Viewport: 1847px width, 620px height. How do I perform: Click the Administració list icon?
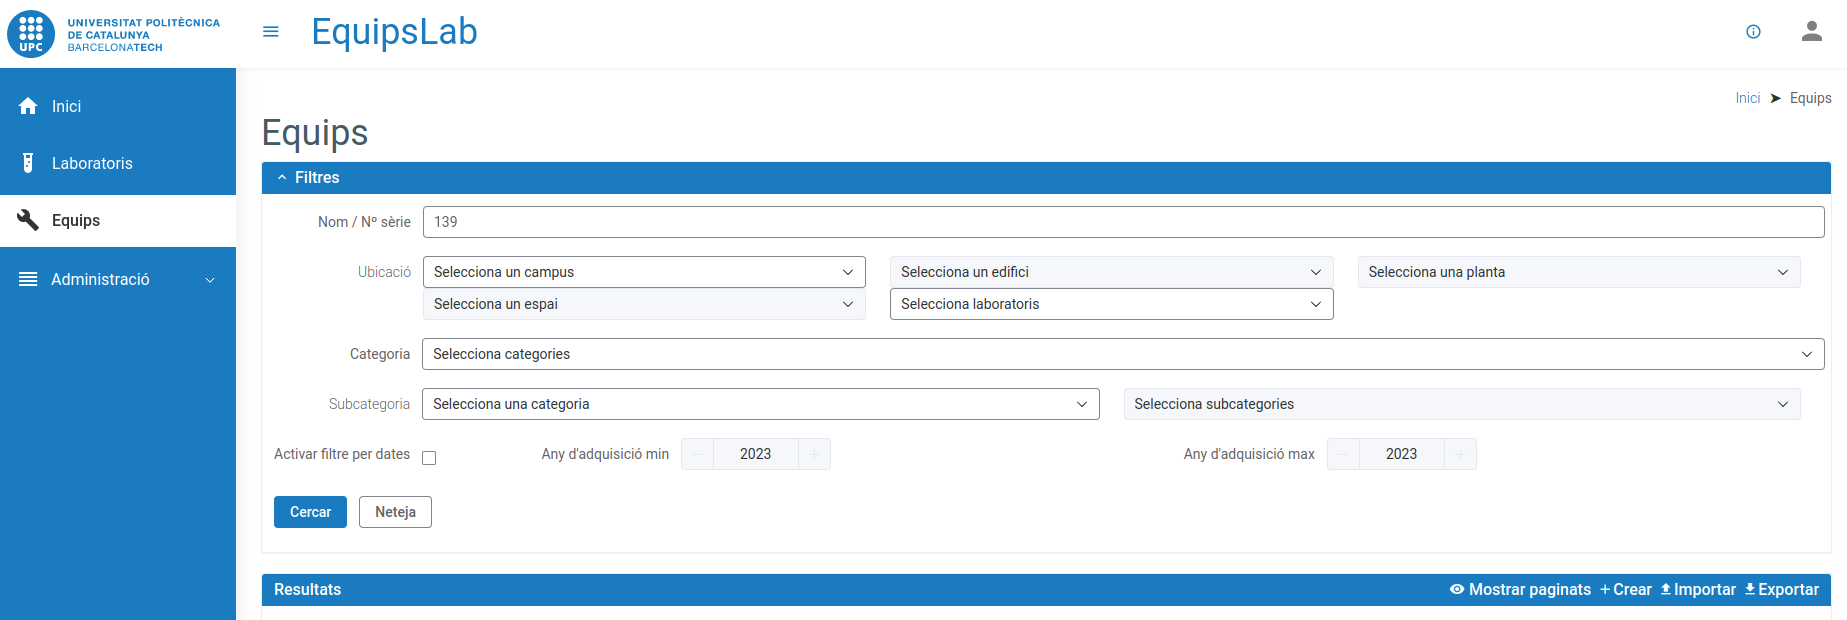point(28,279)
